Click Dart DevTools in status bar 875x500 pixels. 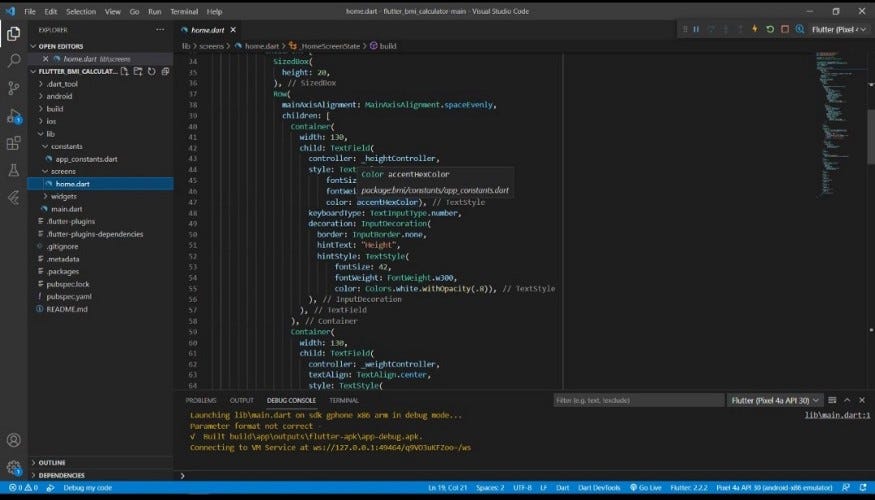coord(599,488)
